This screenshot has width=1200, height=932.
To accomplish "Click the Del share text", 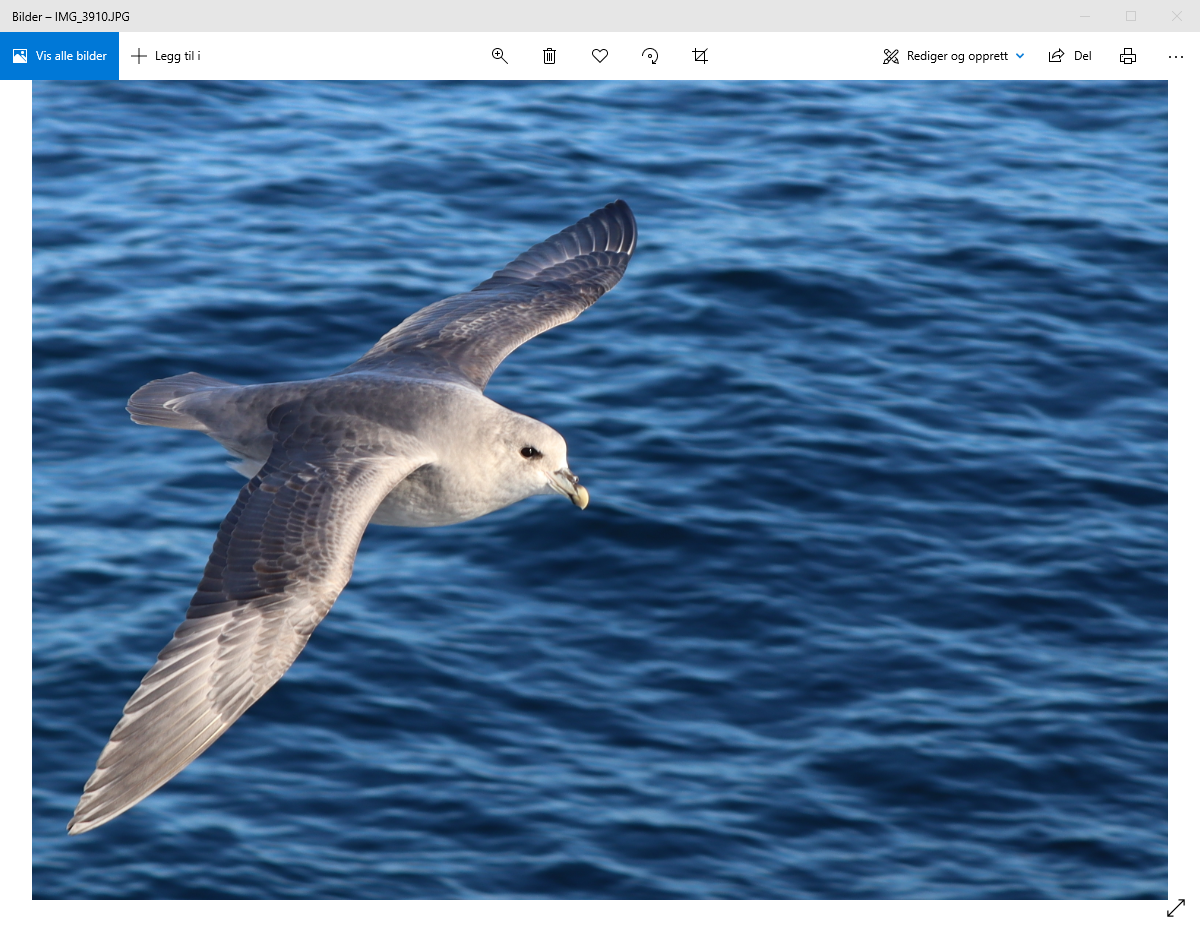I will coord(1082,56).
